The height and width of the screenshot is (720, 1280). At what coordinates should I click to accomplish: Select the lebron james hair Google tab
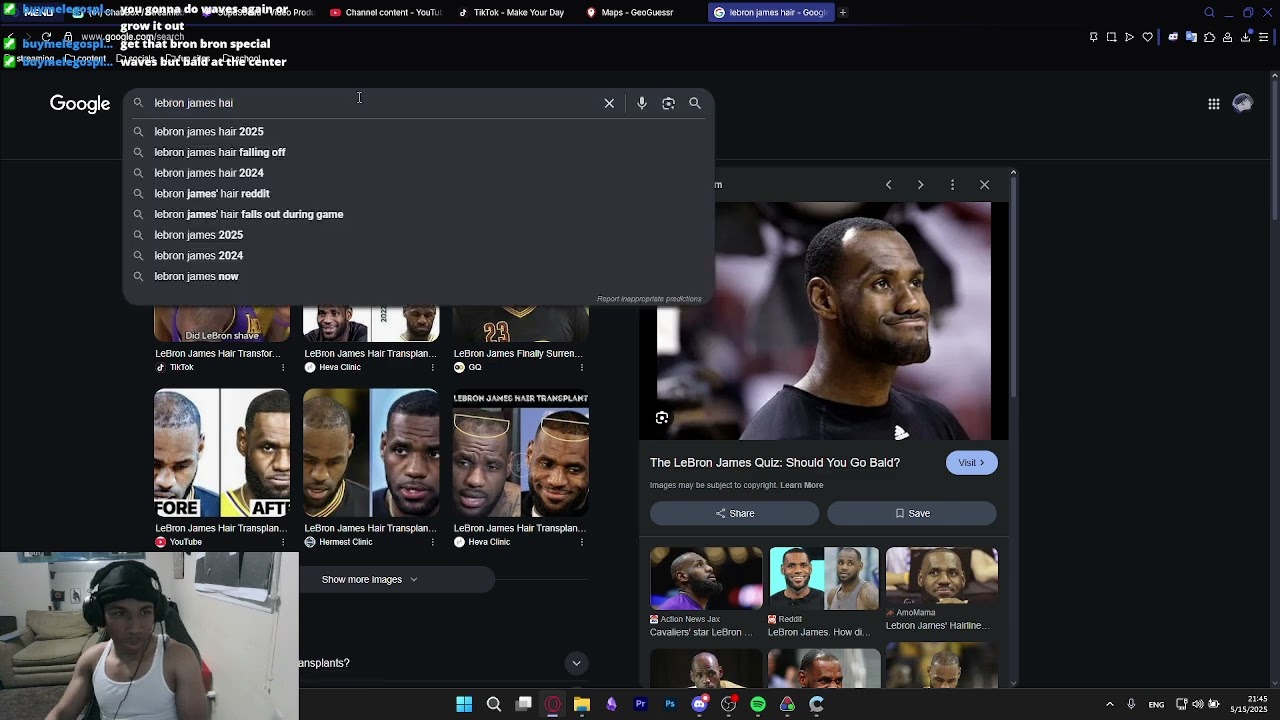[x=771, y=12]
